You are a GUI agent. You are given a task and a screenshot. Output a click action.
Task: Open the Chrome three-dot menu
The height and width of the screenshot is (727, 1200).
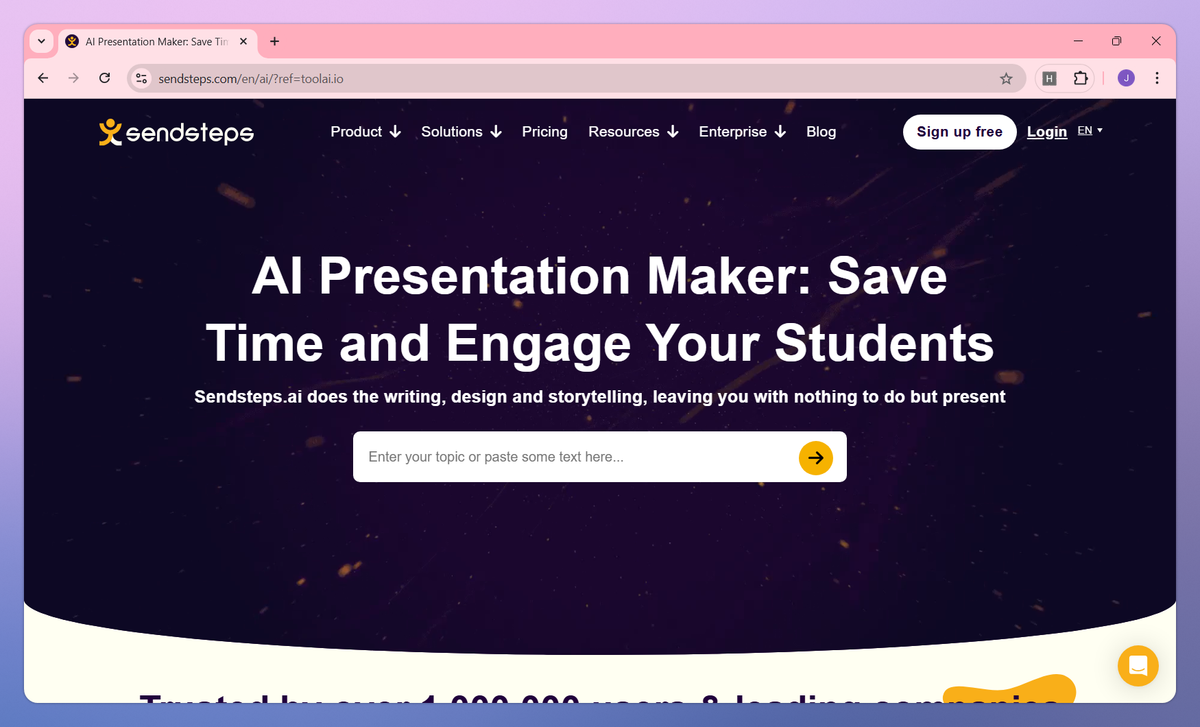coord(1157,78)
